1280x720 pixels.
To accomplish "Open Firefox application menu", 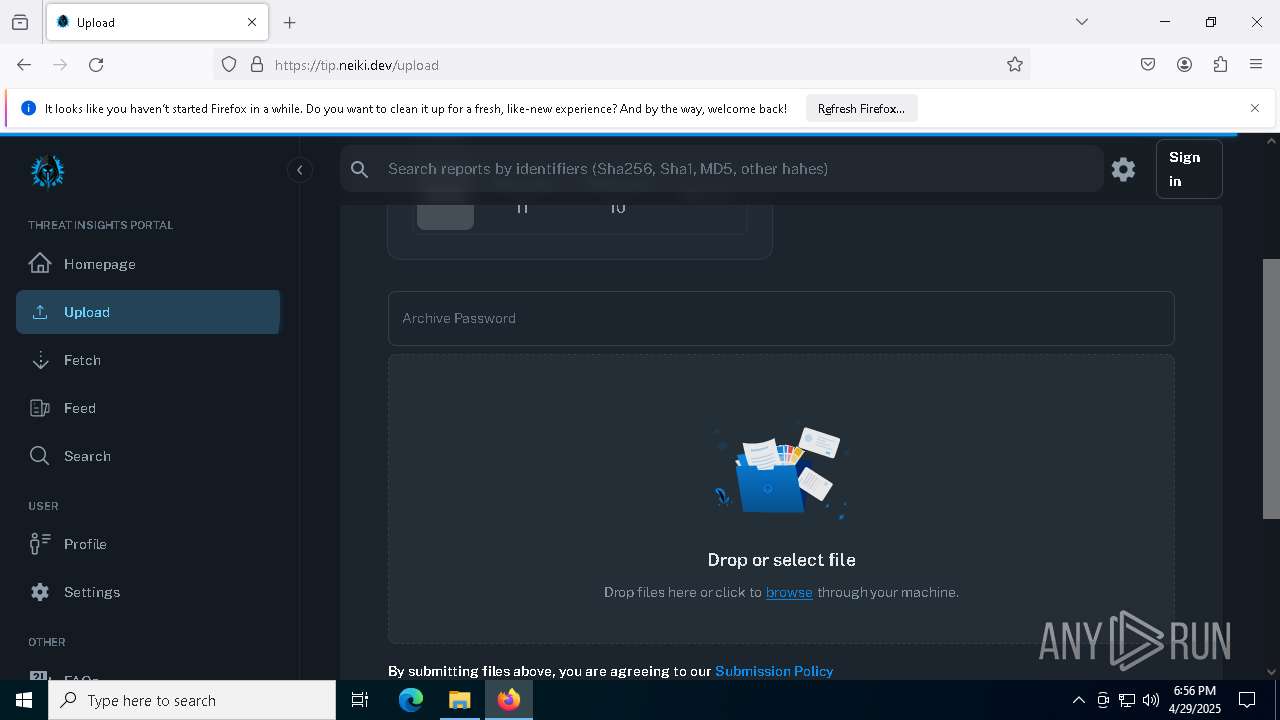I will coord(1256,64).
